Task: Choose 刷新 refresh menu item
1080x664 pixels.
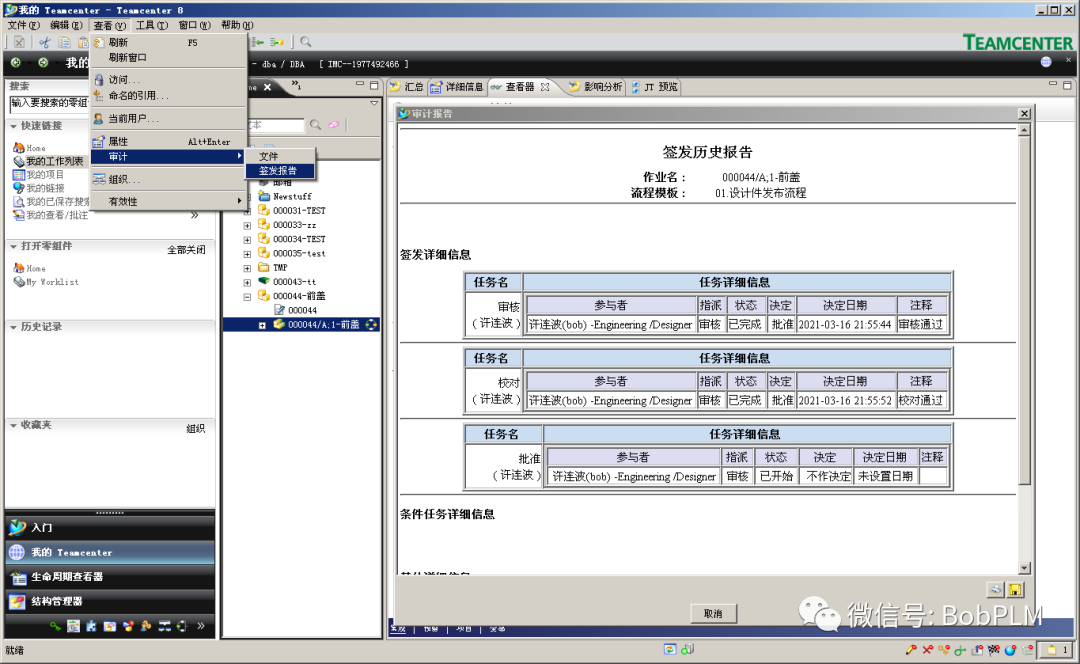Action: pyautogui.click(x=169, y=42)
